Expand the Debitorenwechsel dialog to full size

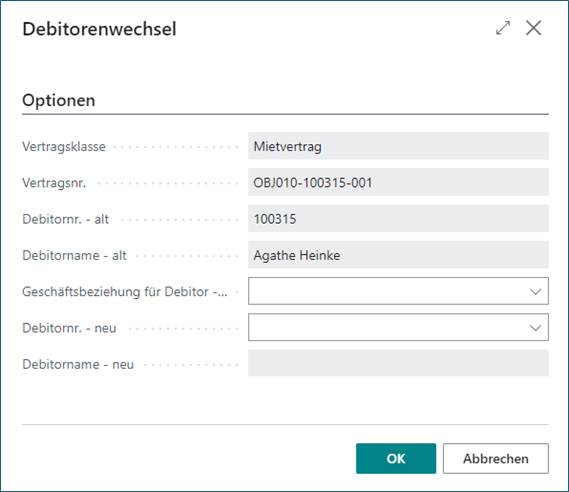[x=503, y=28]
